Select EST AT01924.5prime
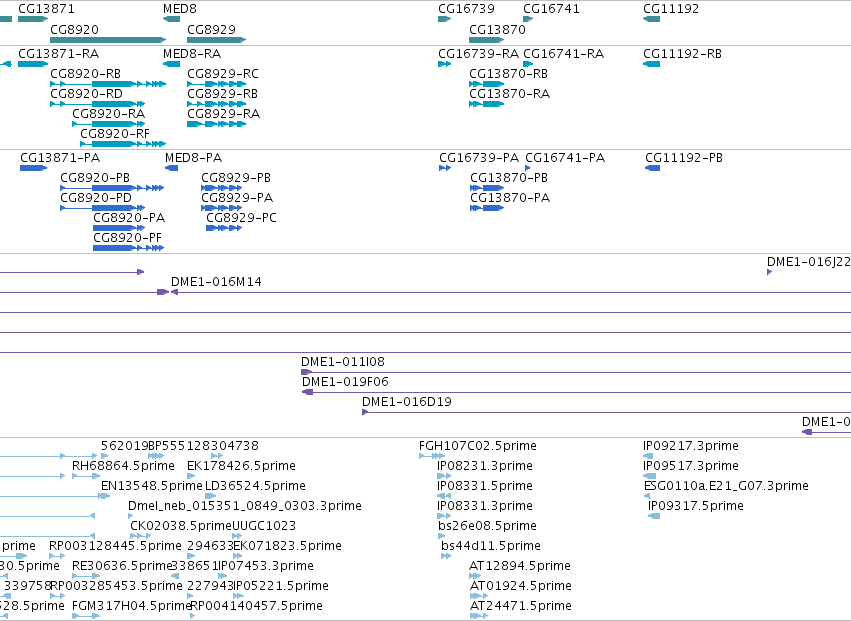Viewport: 851px width, 621px height. (520, 586)
